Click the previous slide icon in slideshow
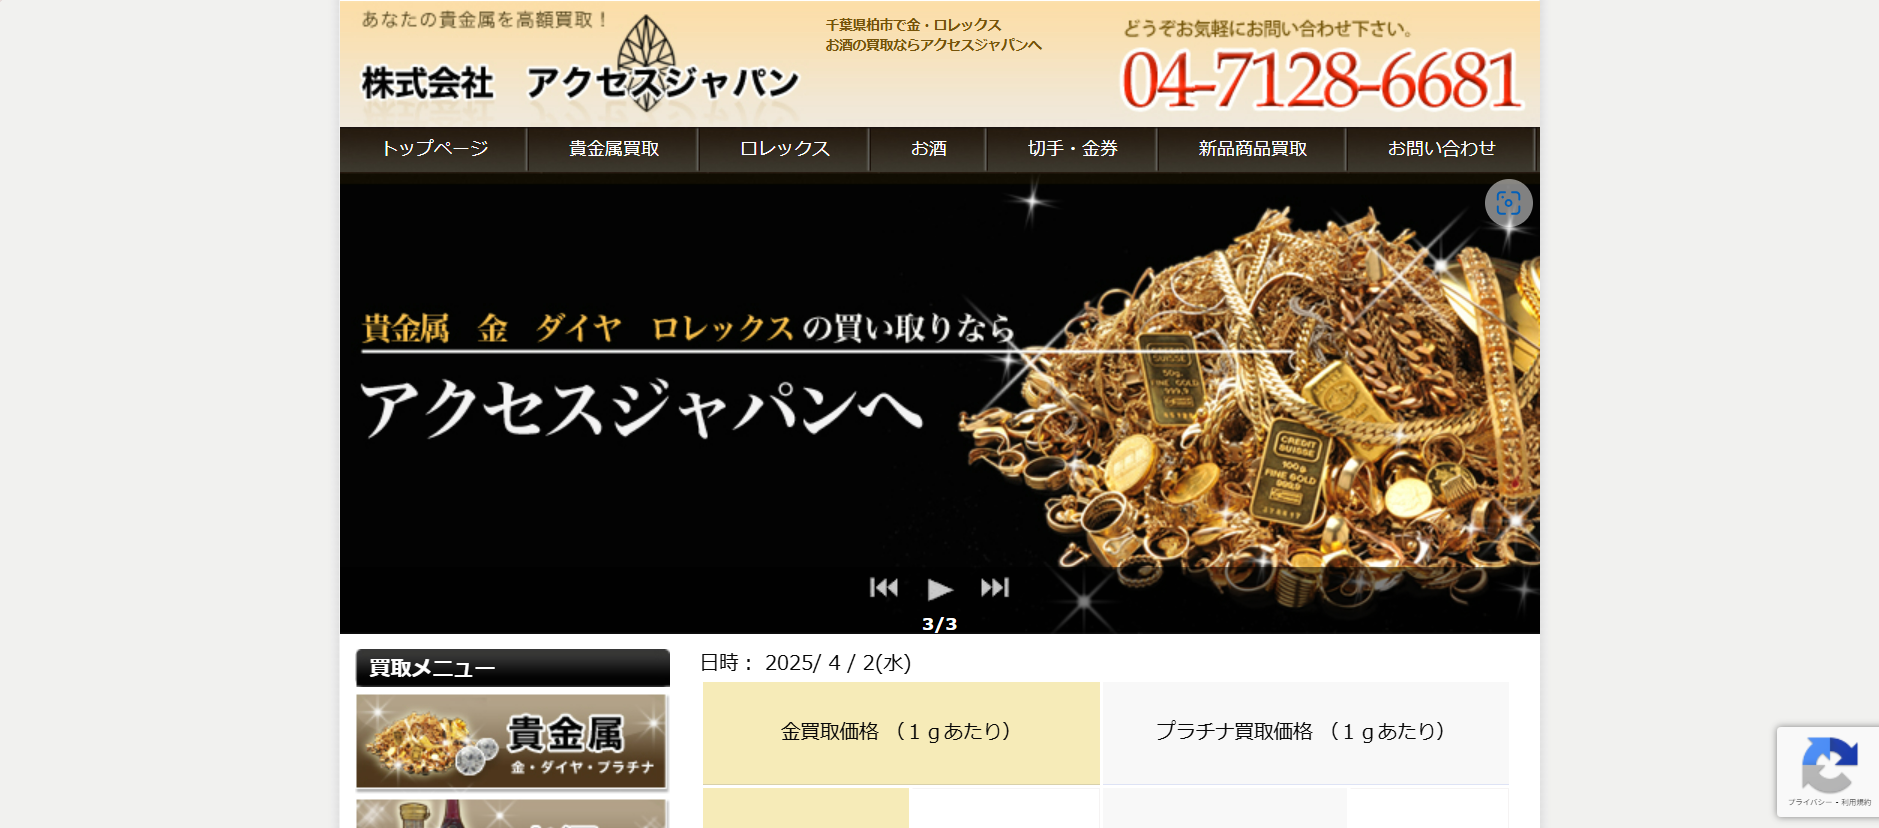The height and width of the screenshot is (828, 1879). point(884,588)
